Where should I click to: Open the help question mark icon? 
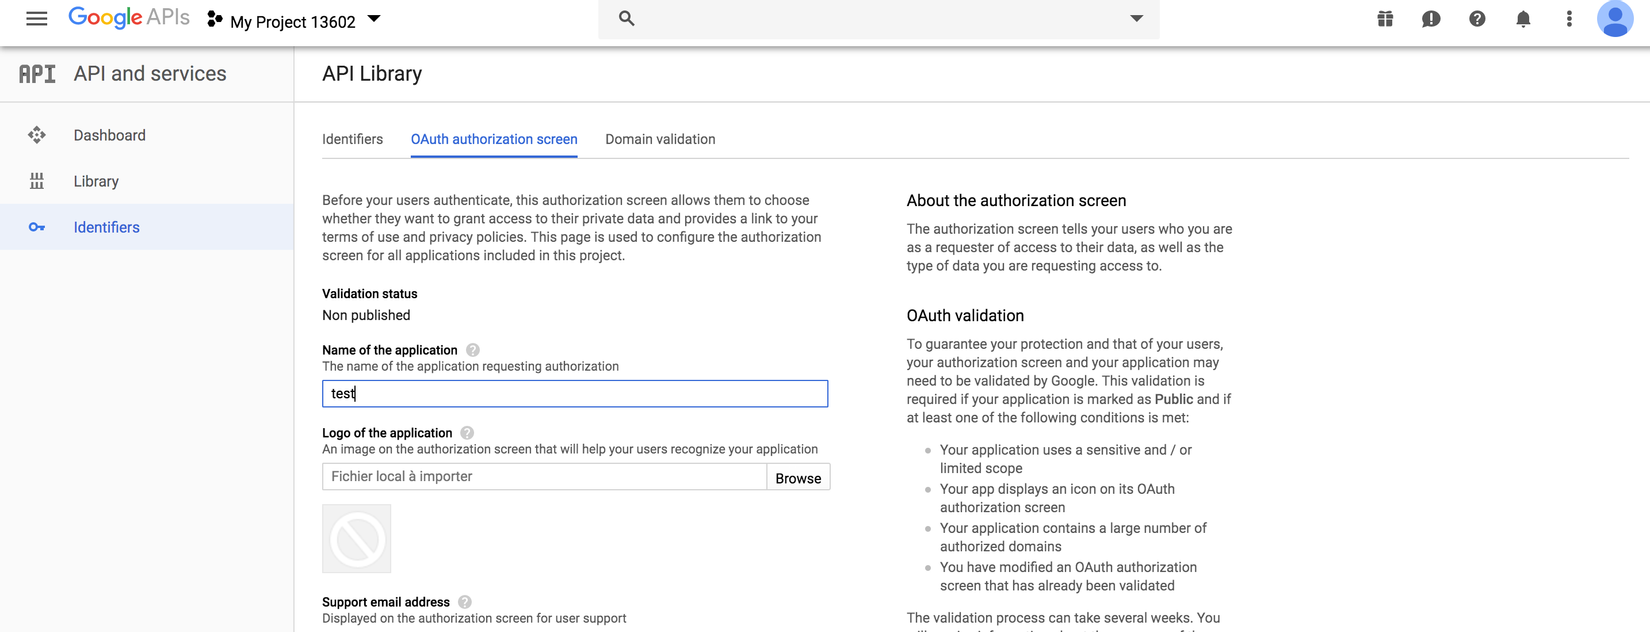1477,19
